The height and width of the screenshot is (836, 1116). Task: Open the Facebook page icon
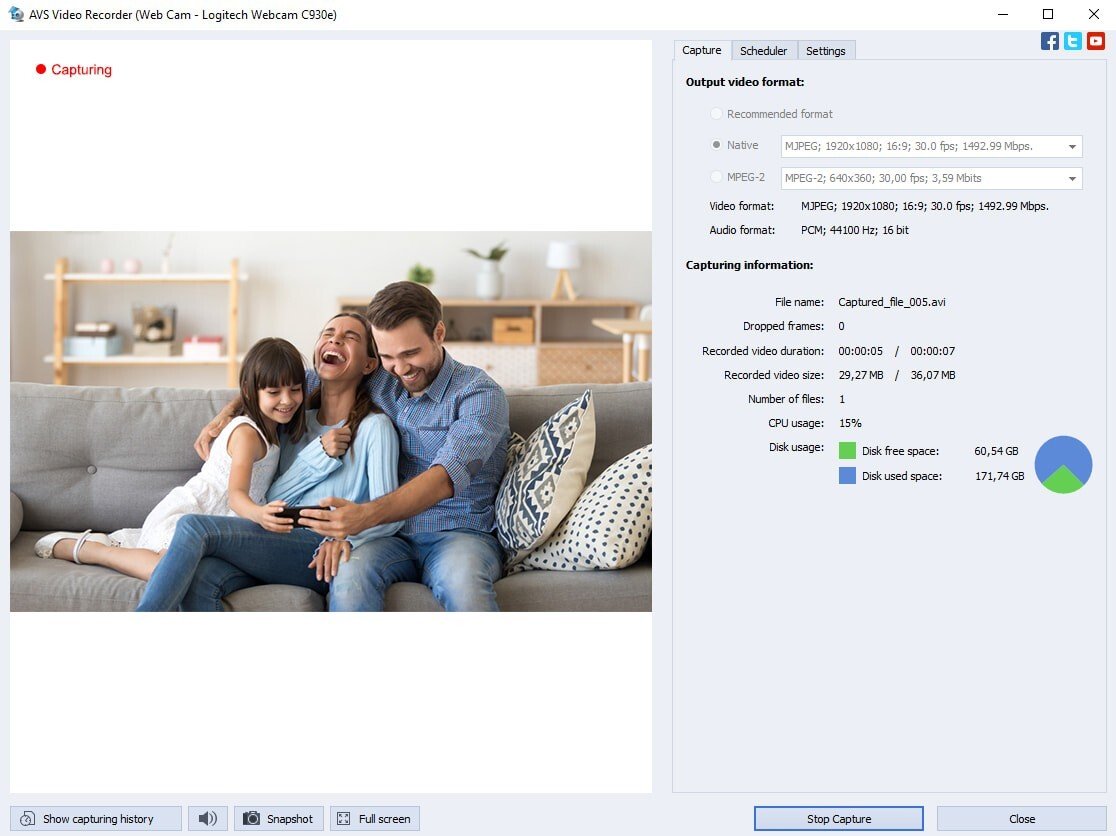pyautogui.click(x=1050, y=41)
